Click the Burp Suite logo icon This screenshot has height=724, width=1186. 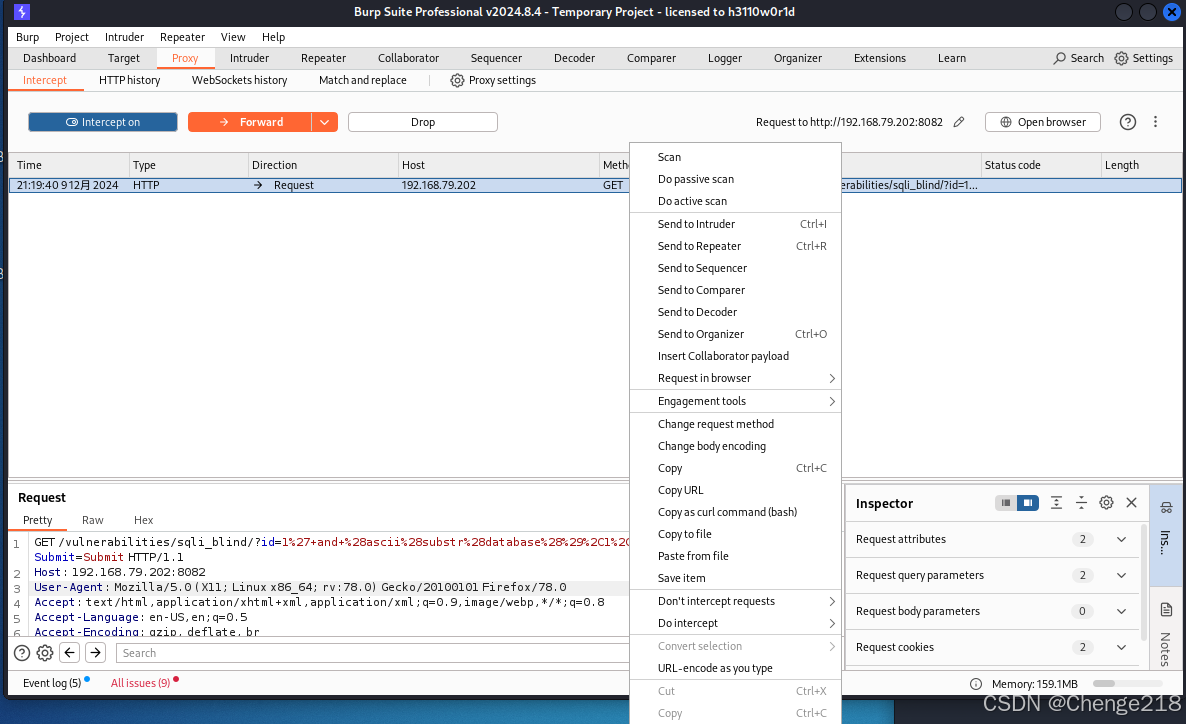point(22,12)
